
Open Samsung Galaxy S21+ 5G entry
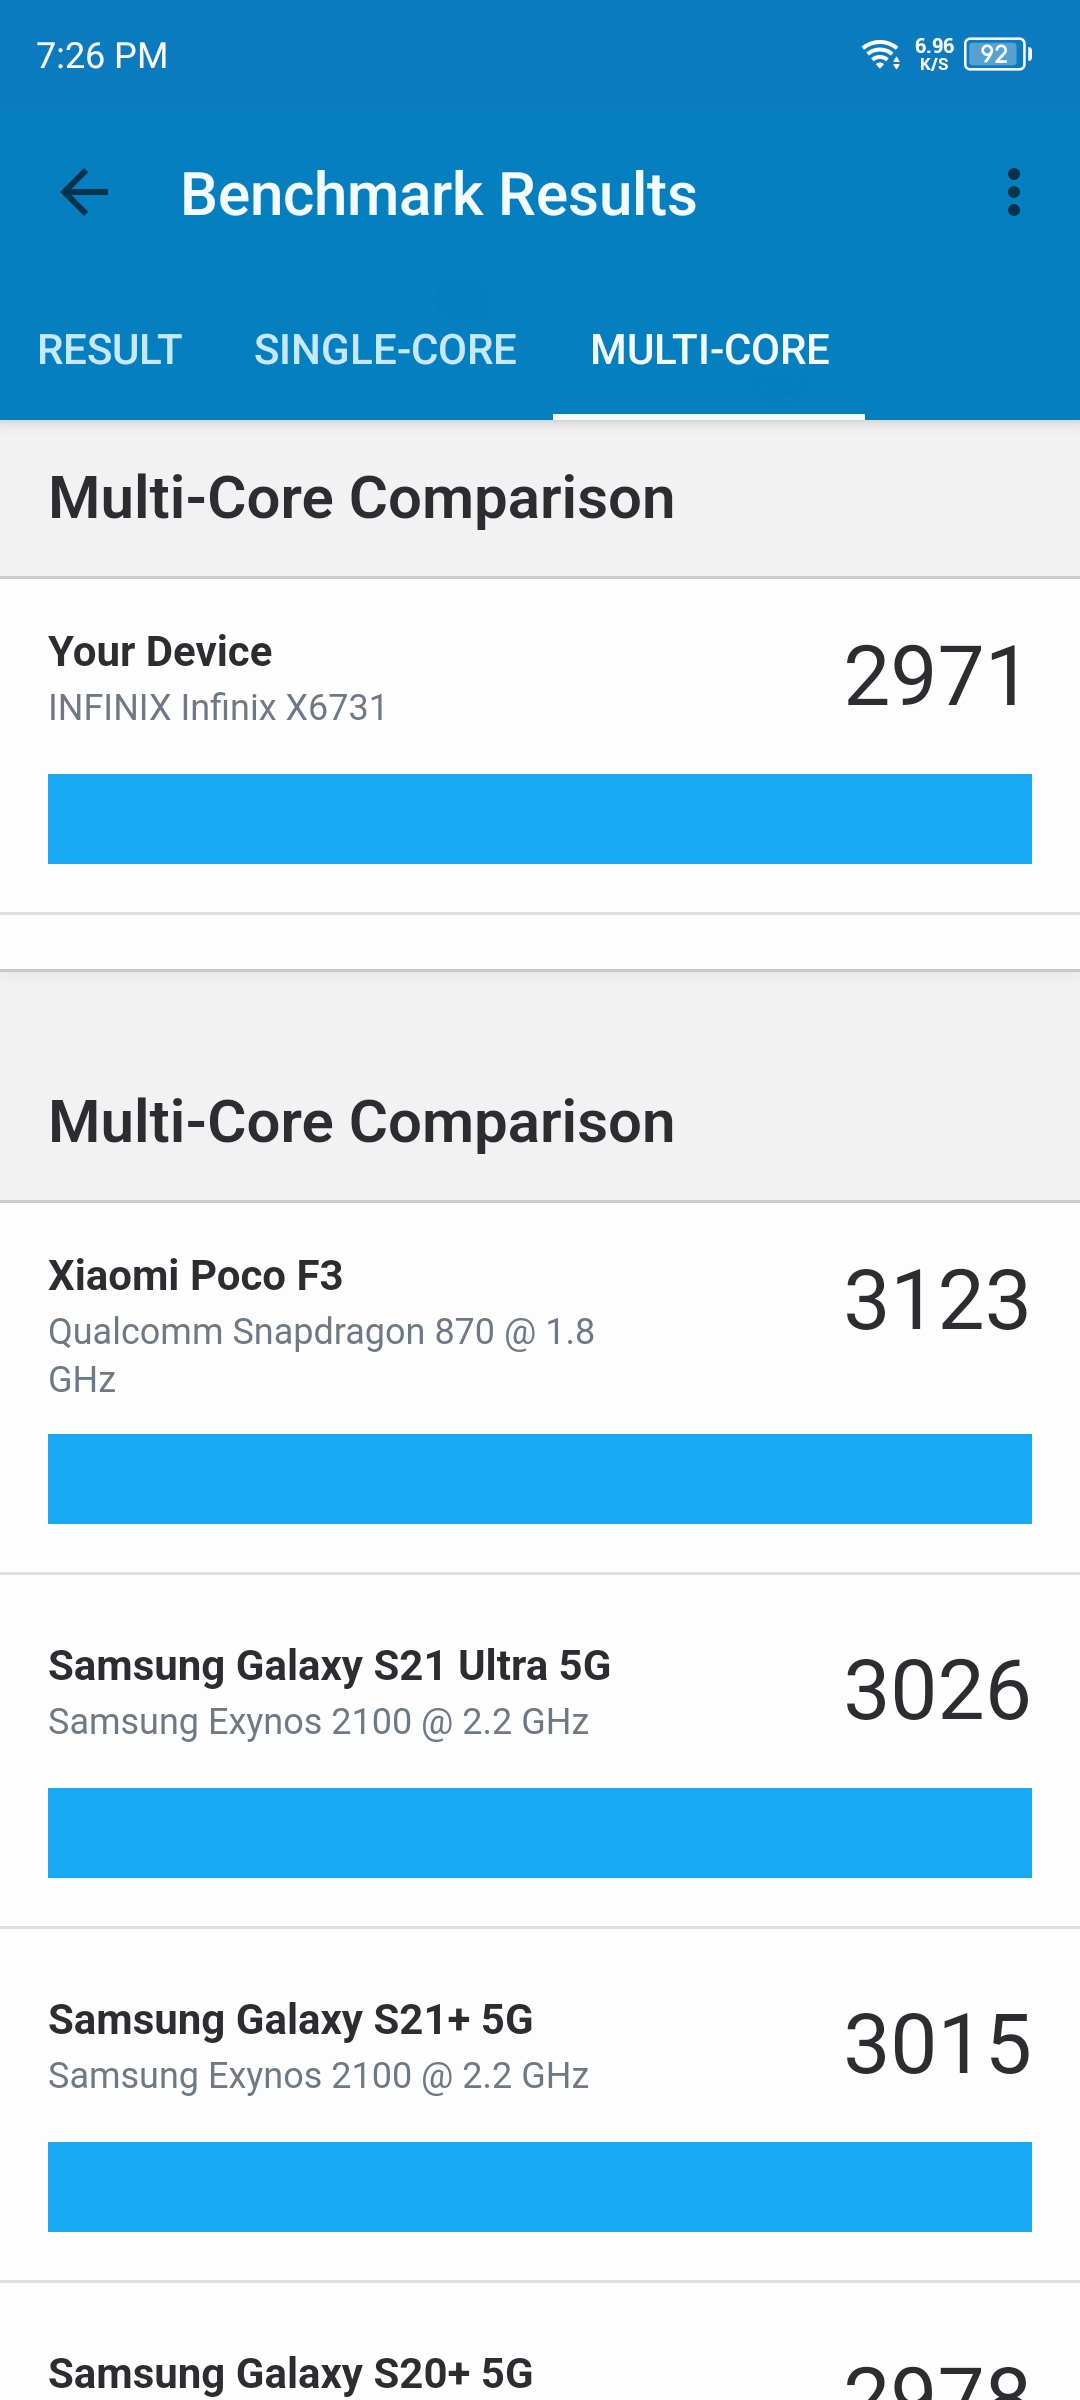[540, 2105]
